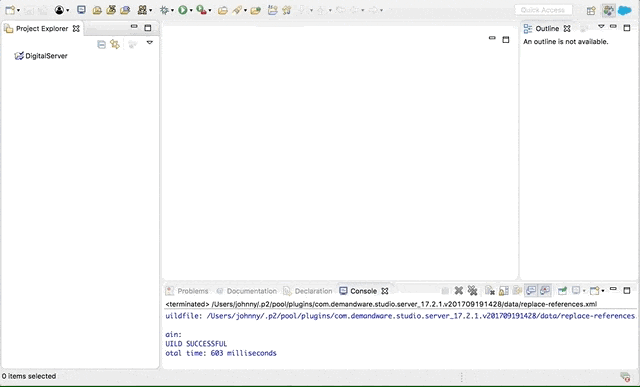Click the Search flashlight icon in toolbar
The width and height of the screenshot is (640, 387).
[x=237, y=10]
